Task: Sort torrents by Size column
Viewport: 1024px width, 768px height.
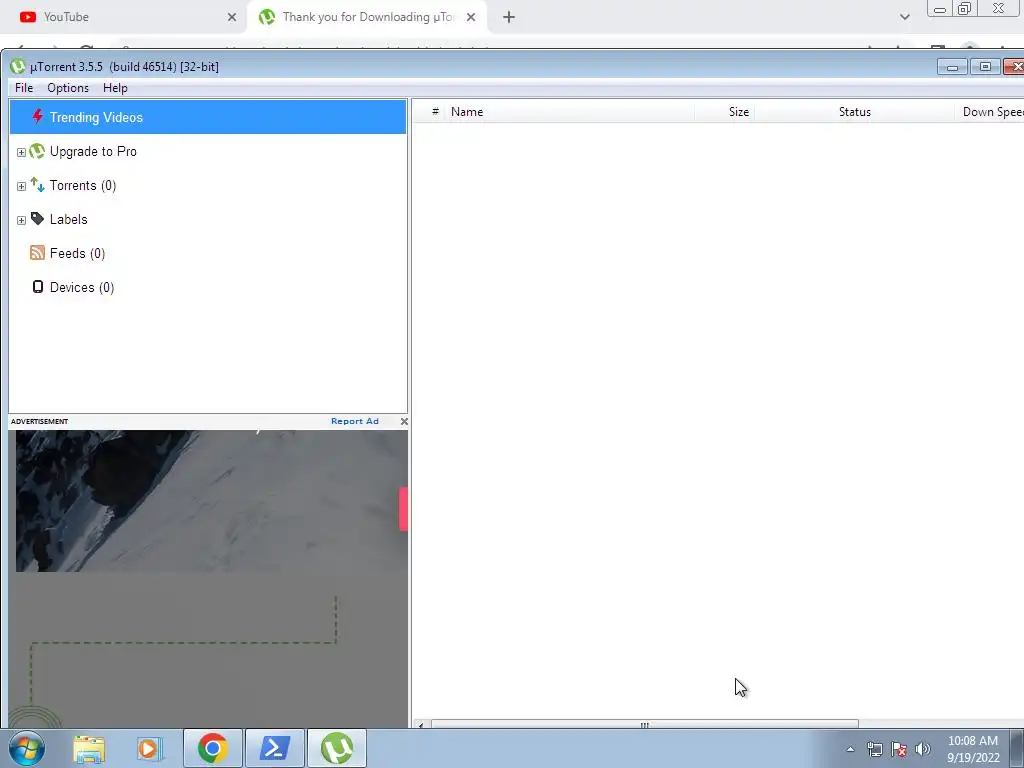Action: tap(724, 112)
